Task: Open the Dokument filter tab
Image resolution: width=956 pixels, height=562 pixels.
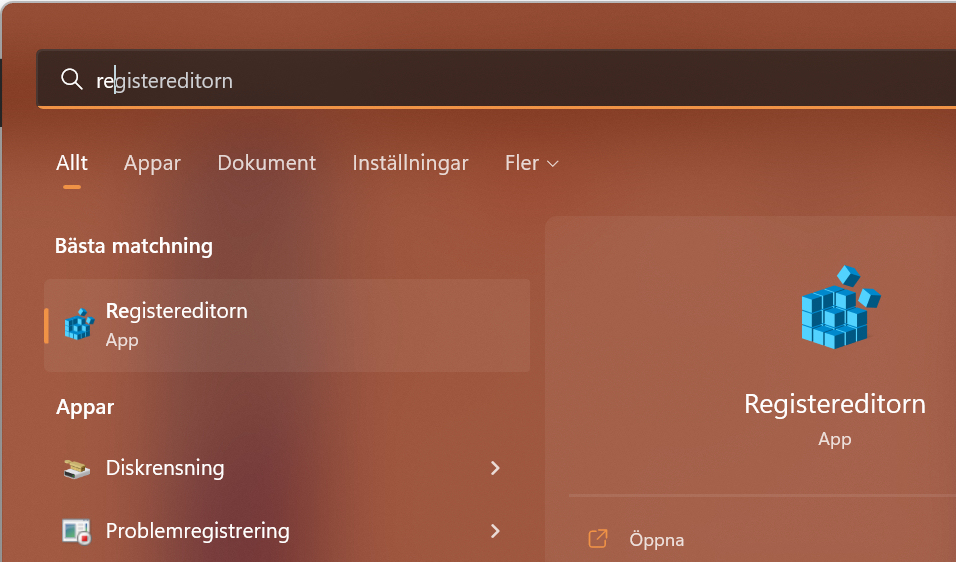Action: 266,163
